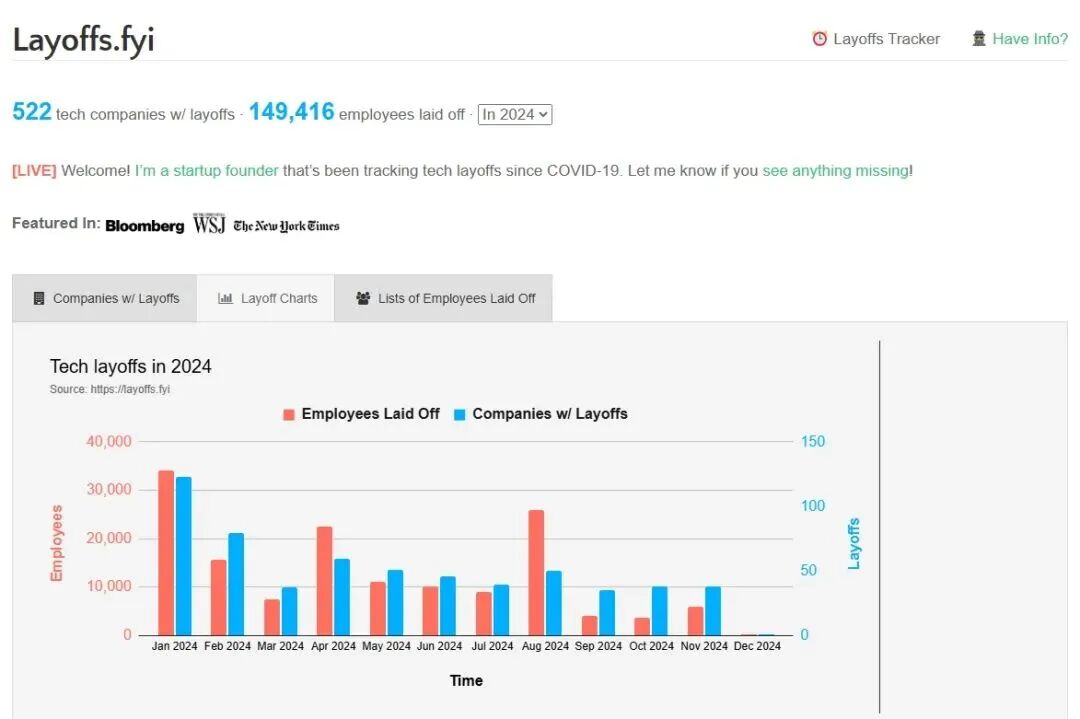Open the In 2024 year dropdown

515,114
